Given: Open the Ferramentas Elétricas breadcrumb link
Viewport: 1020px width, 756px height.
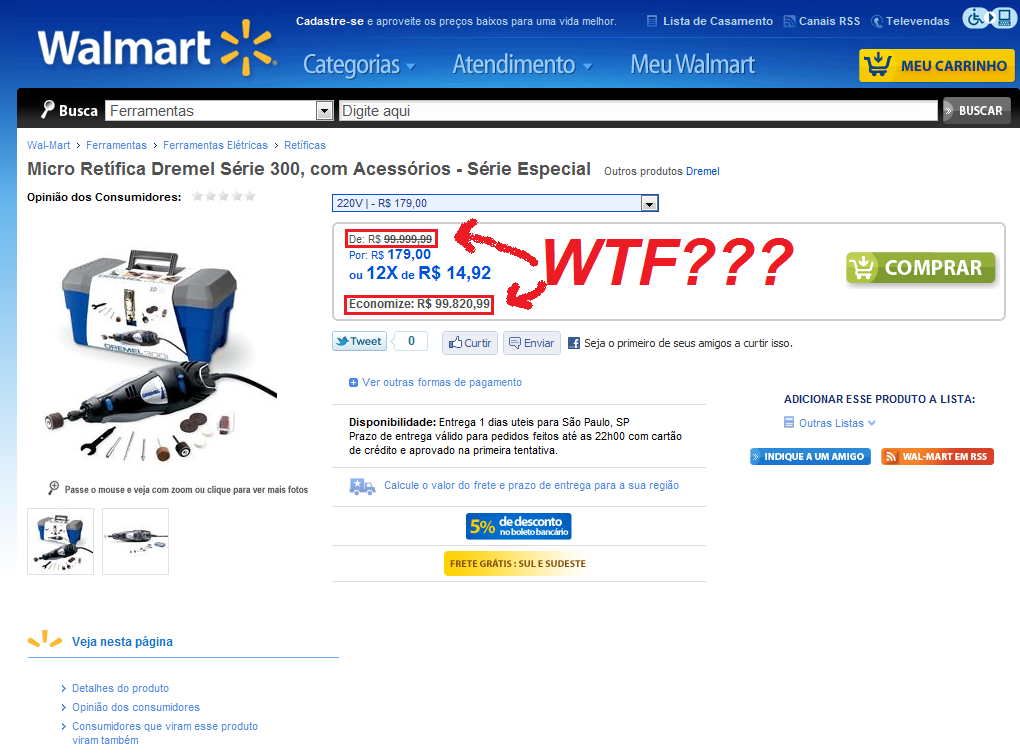Looking at the screenshot, I should pyautogui.click(x=215, y=145).
